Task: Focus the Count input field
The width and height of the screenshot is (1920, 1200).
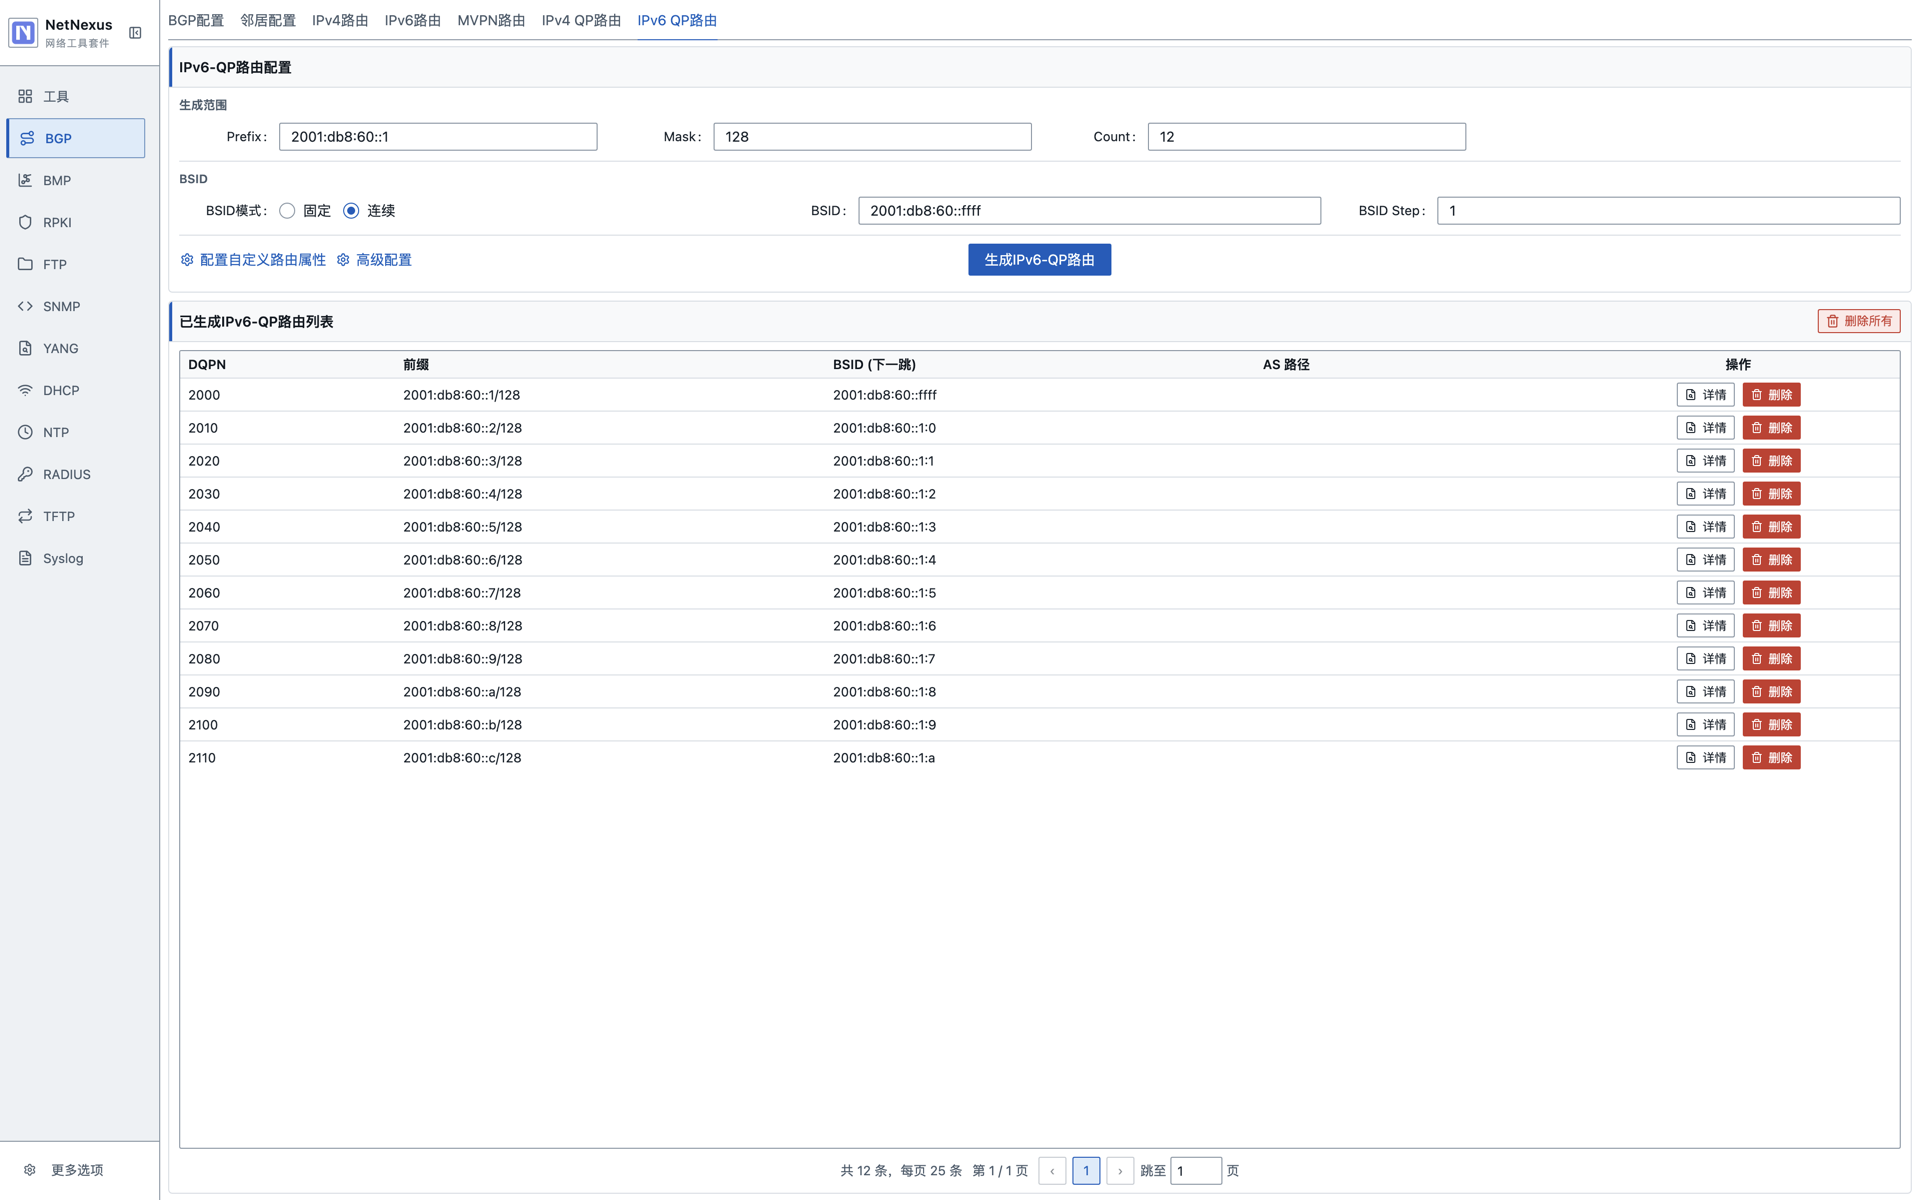Action: coord(1306,137)
